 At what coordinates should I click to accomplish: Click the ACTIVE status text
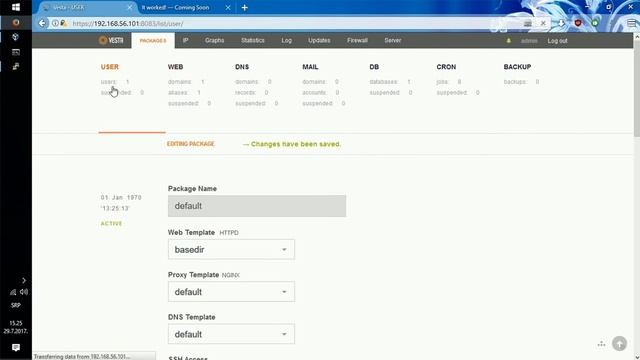pyautogui.click(x=111, y=224)
